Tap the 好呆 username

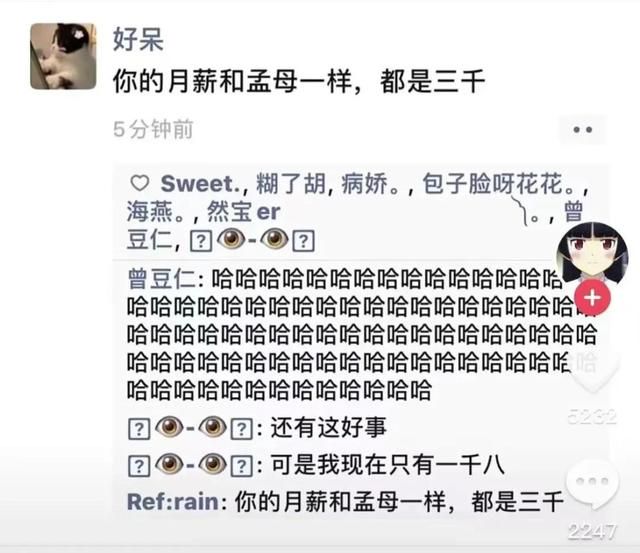(x=138, y=40)
